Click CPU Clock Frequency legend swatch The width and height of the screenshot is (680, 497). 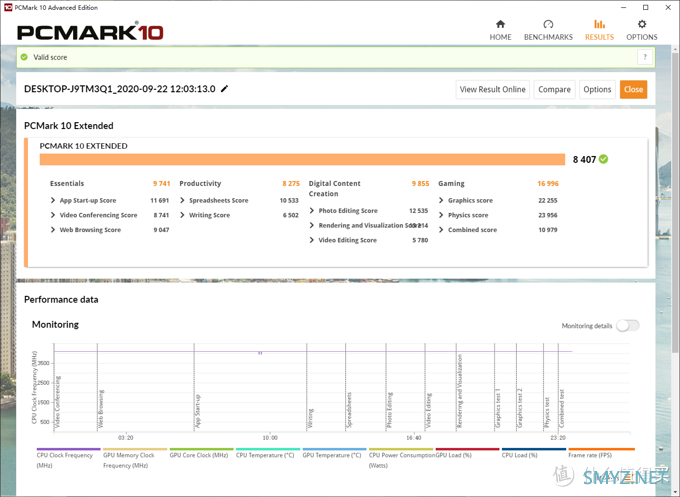[x=69, y=449]
